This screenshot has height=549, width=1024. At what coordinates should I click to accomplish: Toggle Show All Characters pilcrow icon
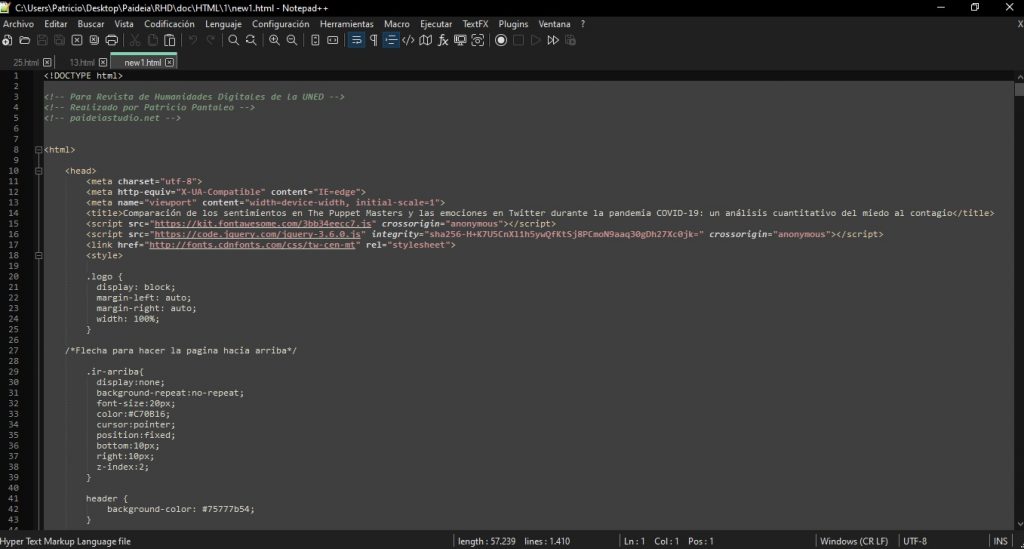coord(374,40)
